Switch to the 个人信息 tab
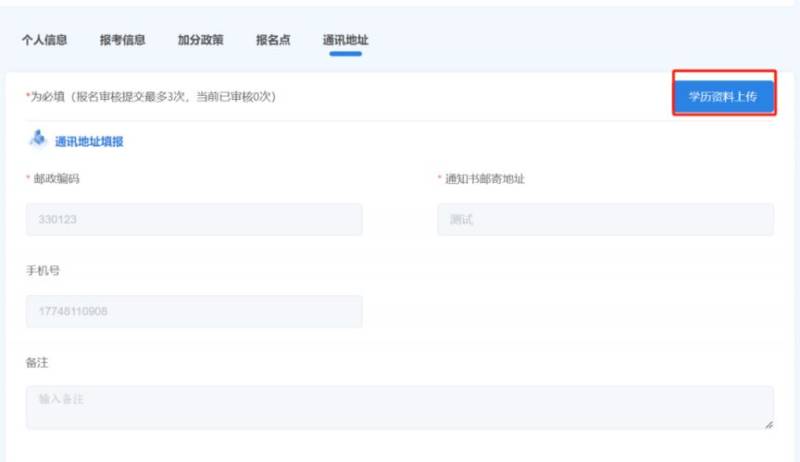Image resolution: width=800 pixels, height=462 pixels. [45, 40]
